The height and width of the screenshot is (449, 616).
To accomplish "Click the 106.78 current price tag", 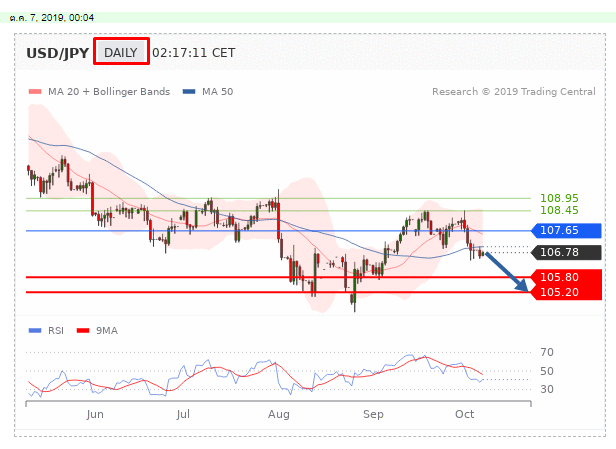I will 566,252.
